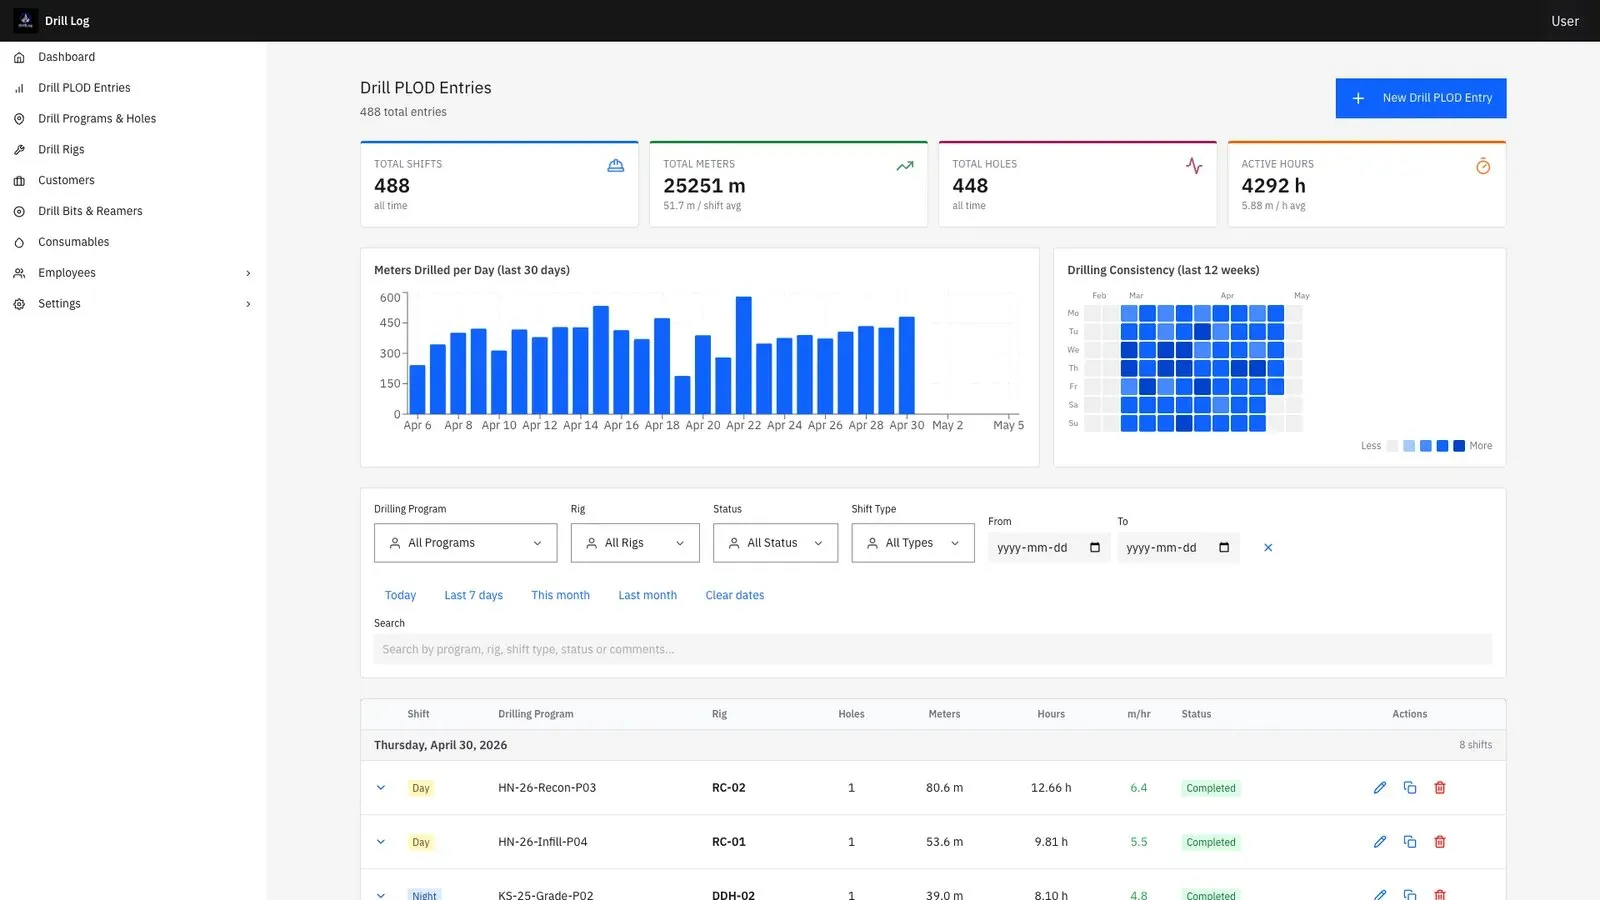Viewport: 1600px width, 900px height.
Task: Duplicate the HN-26-Infill-P04 entry
Action: tap(1410, 842)
